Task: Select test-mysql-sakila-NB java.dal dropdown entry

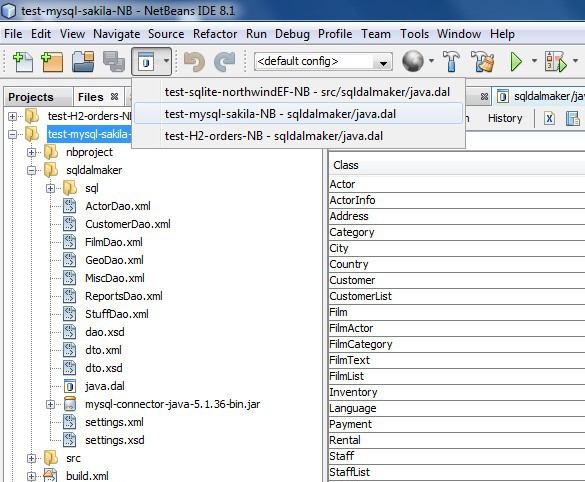Action: click(x=298, y=114)
